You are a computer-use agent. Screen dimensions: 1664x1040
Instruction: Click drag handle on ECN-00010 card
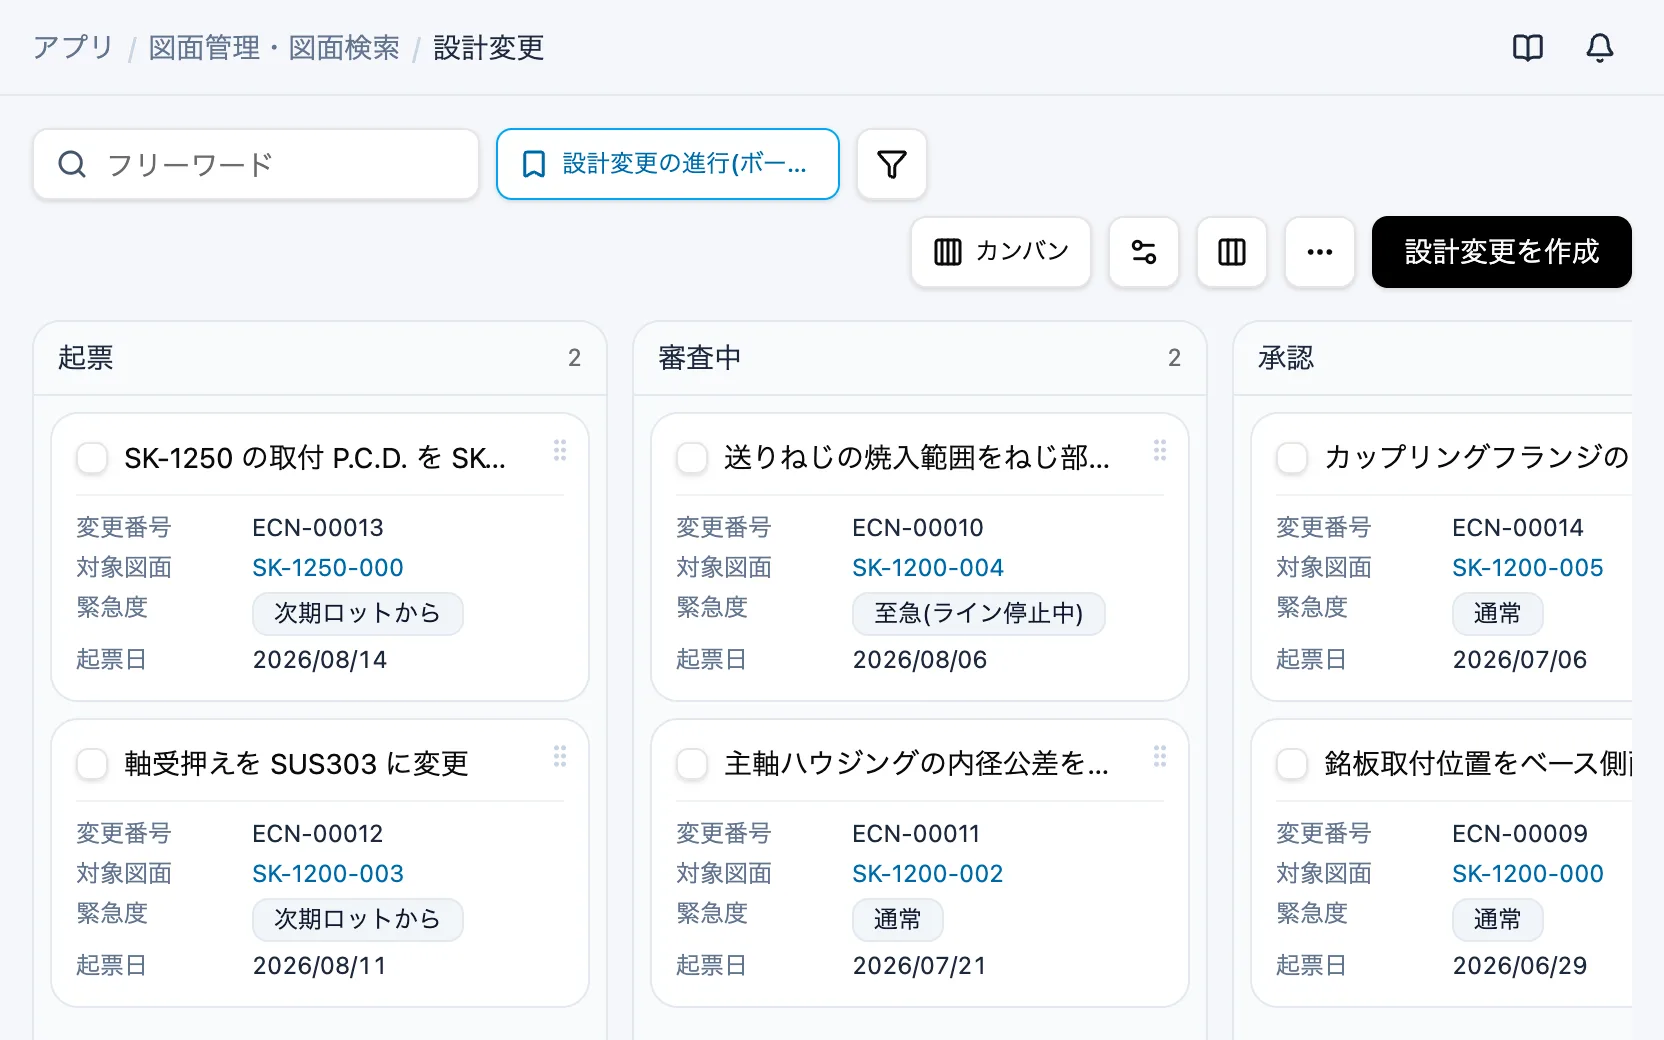[1160, 451]
